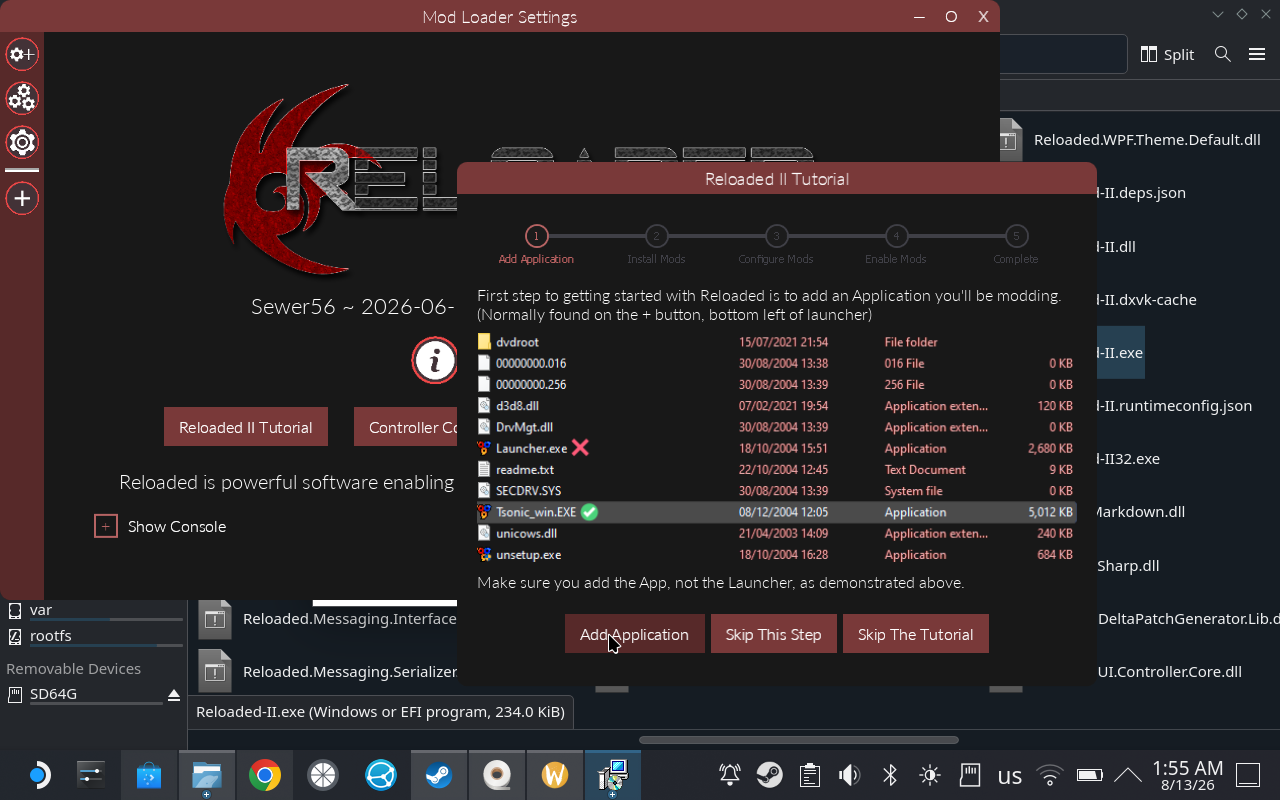Image resolution: width=1280 pixels, height=800 pixels.
Task: Open System Settings sliders icon on taskbar
Action: (91, 775)
